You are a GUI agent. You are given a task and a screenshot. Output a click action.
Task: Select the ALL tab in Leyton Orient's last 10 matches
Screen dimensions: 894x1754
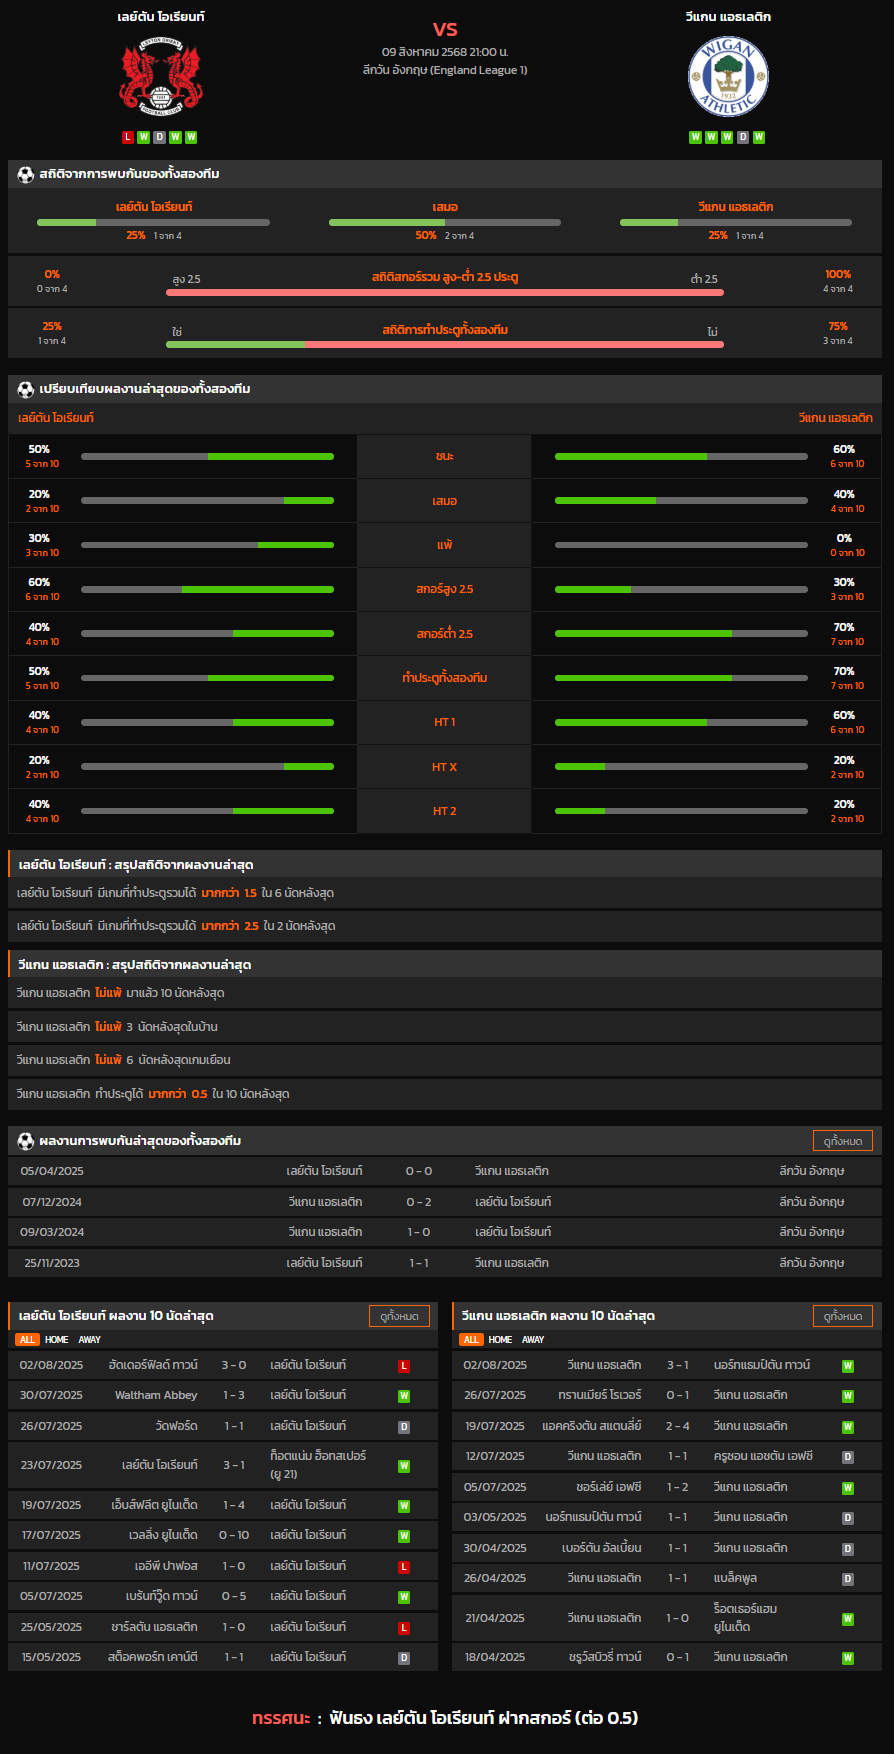coord(27,1340)
